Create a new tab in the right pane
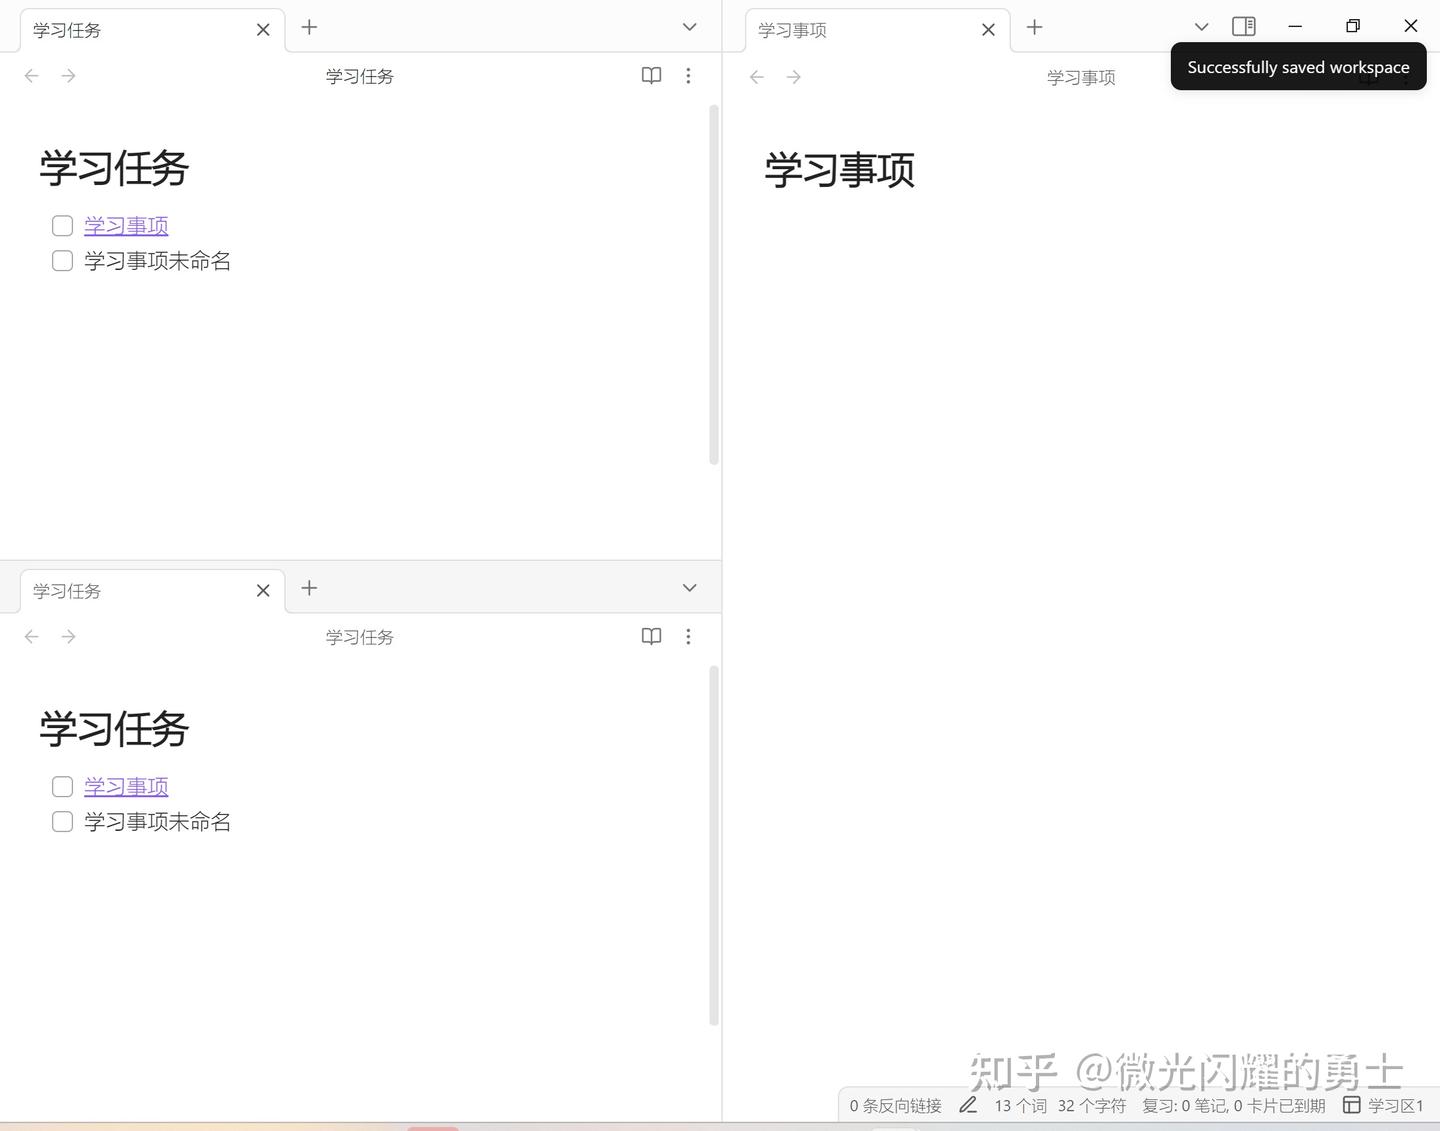This screenshot has width=1440, height=1131. click(x=1034, y=27)
